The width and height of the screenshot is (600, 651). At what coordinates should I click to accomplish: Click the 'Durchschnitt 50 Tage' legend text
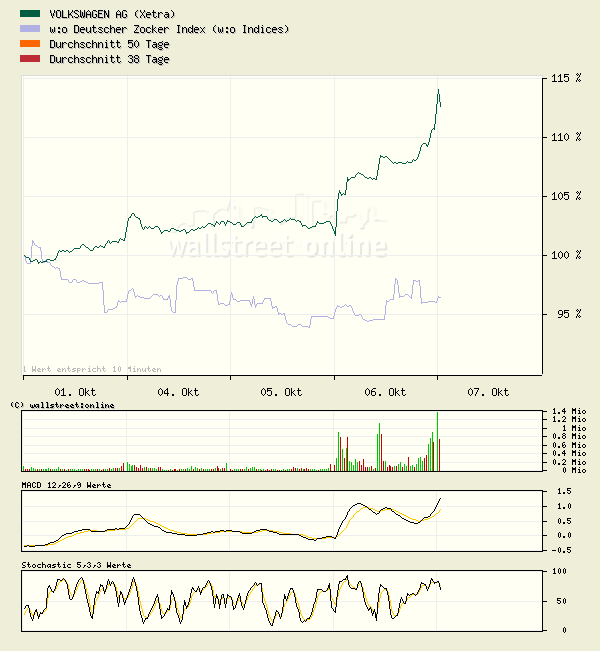point(109,44)
